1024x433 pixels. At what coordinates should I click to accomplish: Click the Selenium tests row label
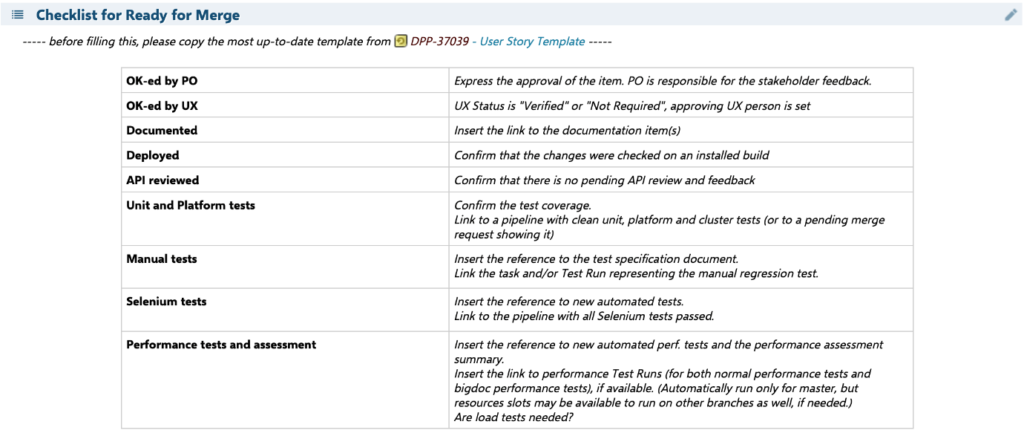167,301
